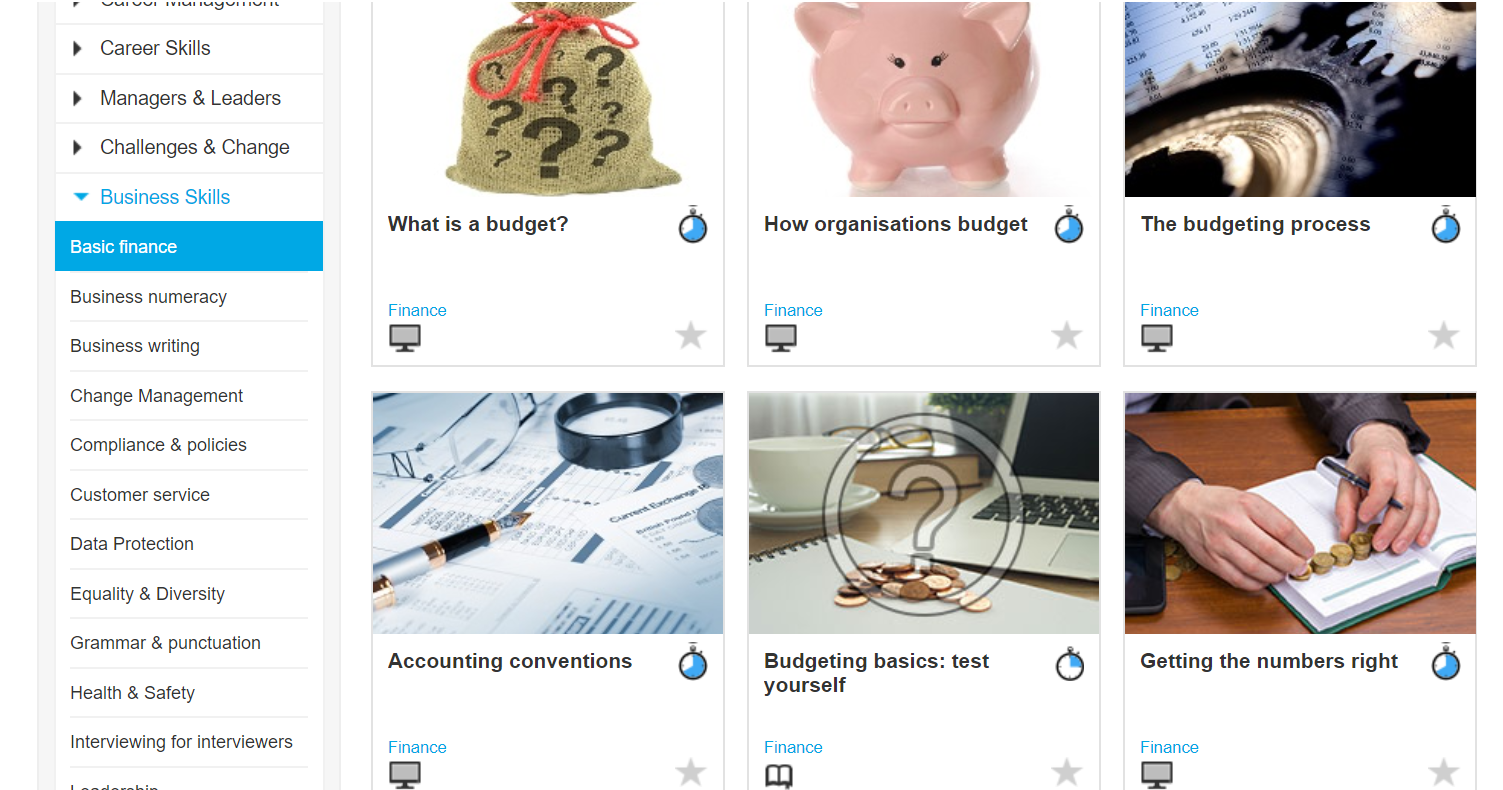Image resolution: width=1503 pixels, height=790 pixels.
Task: Toggle the favourite star on 'What is a budget?'
Action: point(691,335)
